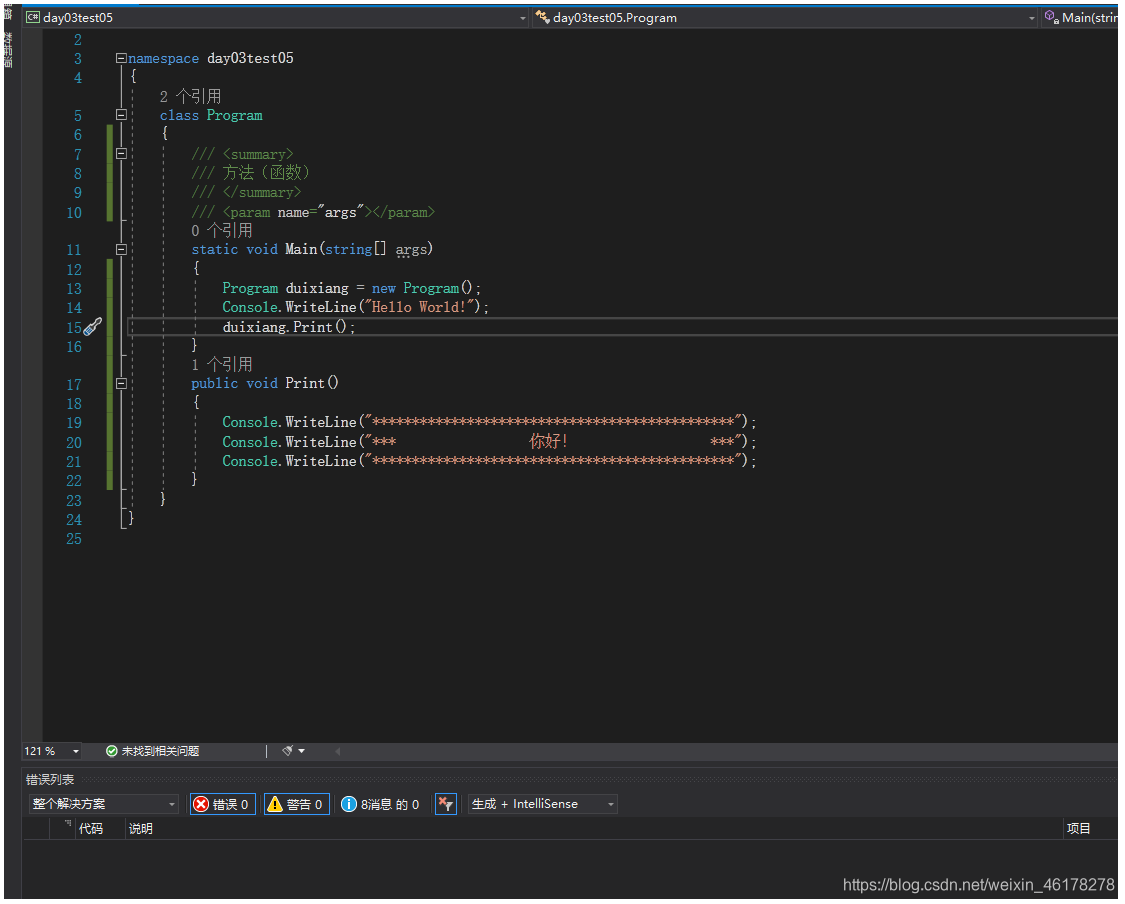Open the '0 个引用' CodeLens above Main
This screenshot has width=1125, height=904.
[222, 231]
